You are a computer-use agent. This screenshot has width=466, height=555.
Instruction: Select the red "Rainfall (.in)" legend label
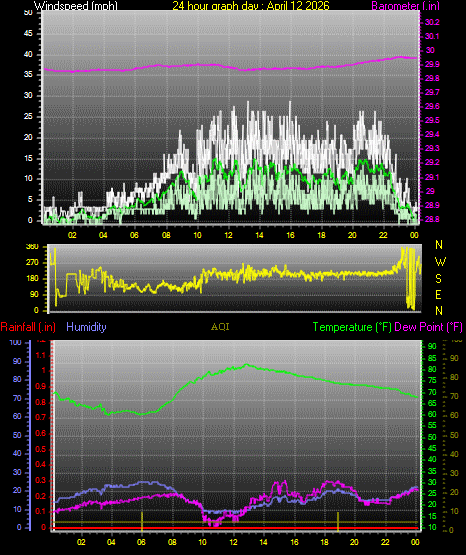pyautogui.click(x=28, y=327)
